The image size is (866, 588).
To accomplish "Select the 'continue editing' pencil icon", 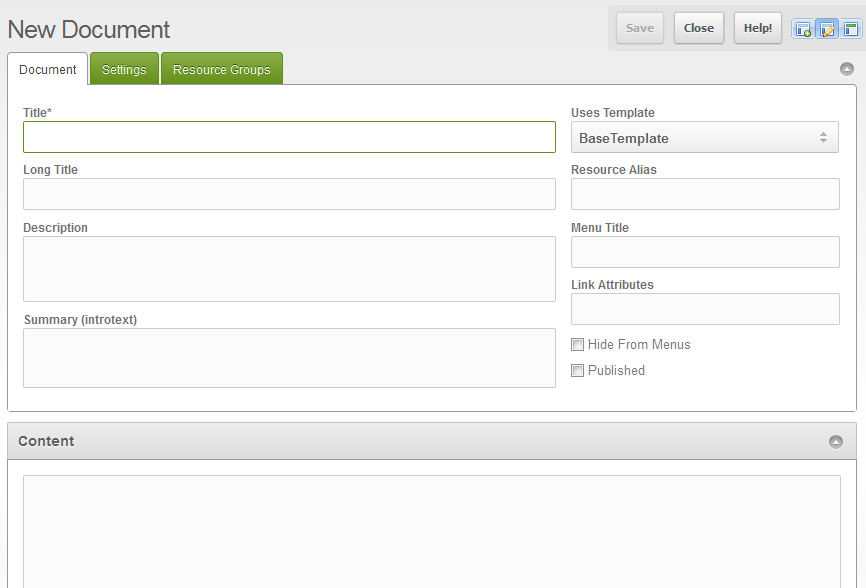I will [827, 29].
